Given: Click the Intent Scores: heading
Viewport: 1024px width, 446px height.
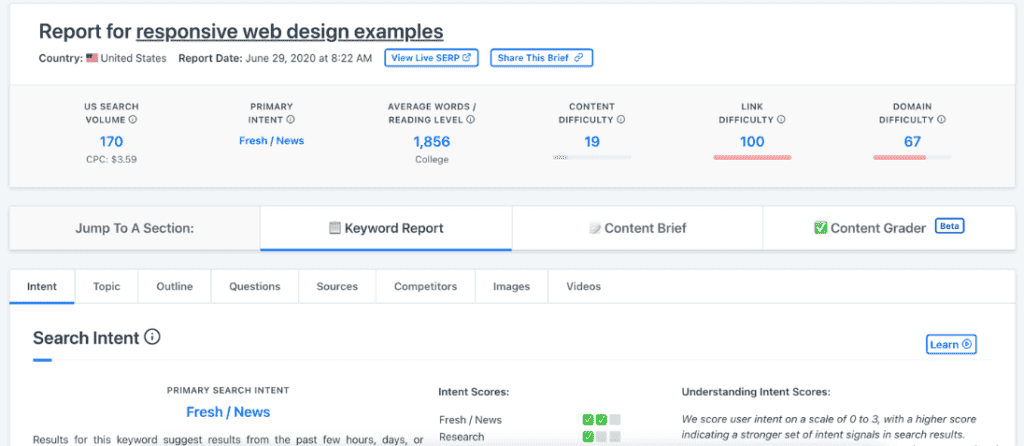Looking at the screenshot, I should click(x=473, y=392).
